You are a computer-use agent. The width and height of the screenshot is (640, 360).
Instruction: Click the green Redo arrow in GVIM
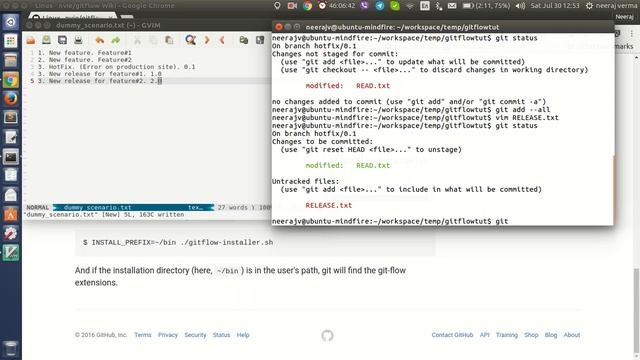(x=116, y=40)
